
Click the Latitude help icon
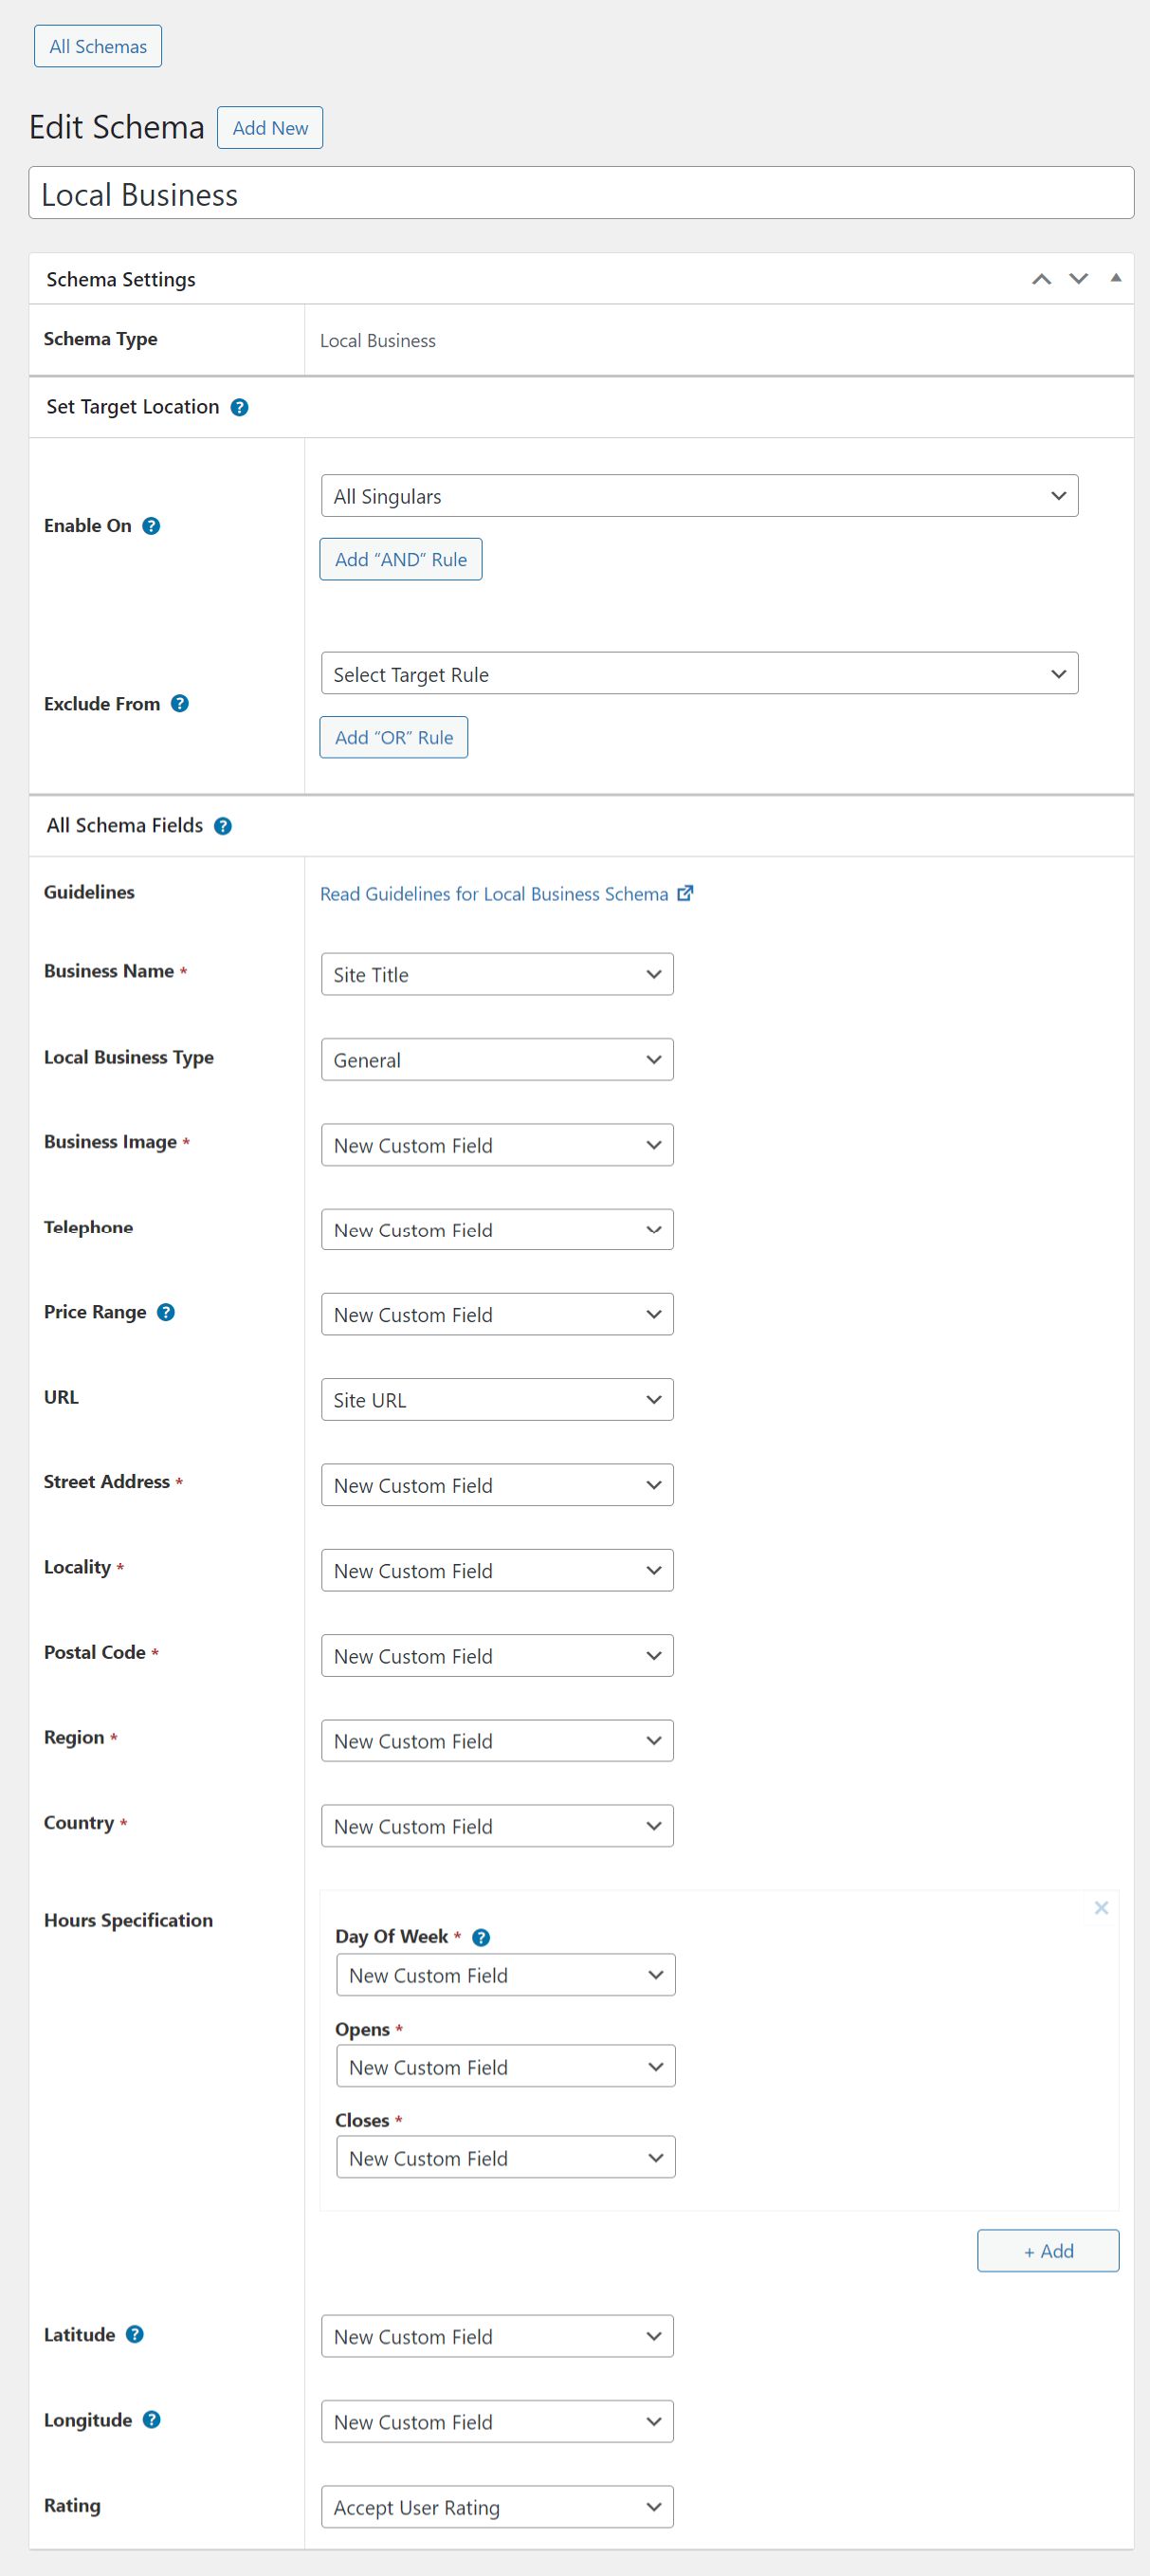[135, 2334]
